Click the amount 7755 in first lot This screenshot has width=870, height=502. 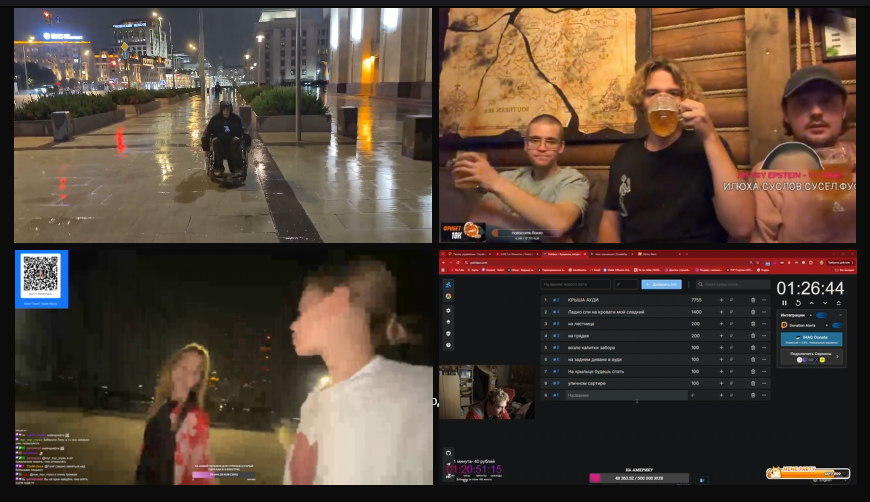click(696, 300)
